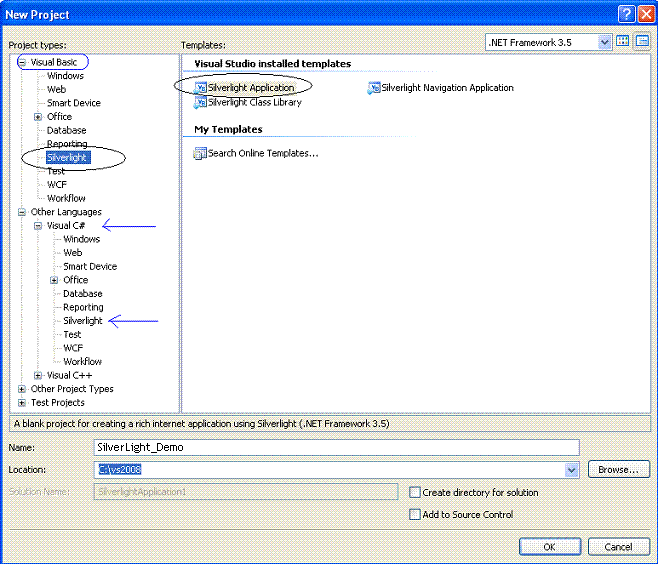The image size is (658, 564).
Task: Select Reporting under Visual C#
Action: pyautogui.click(x=84, y=308)
